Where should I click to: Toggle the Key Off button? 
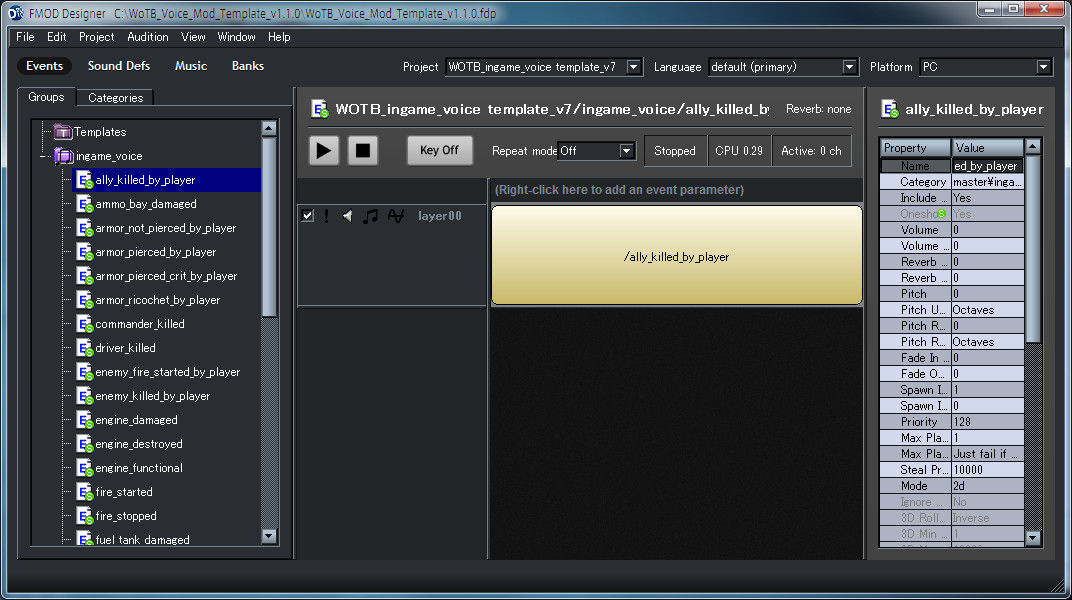click(440, 150)
